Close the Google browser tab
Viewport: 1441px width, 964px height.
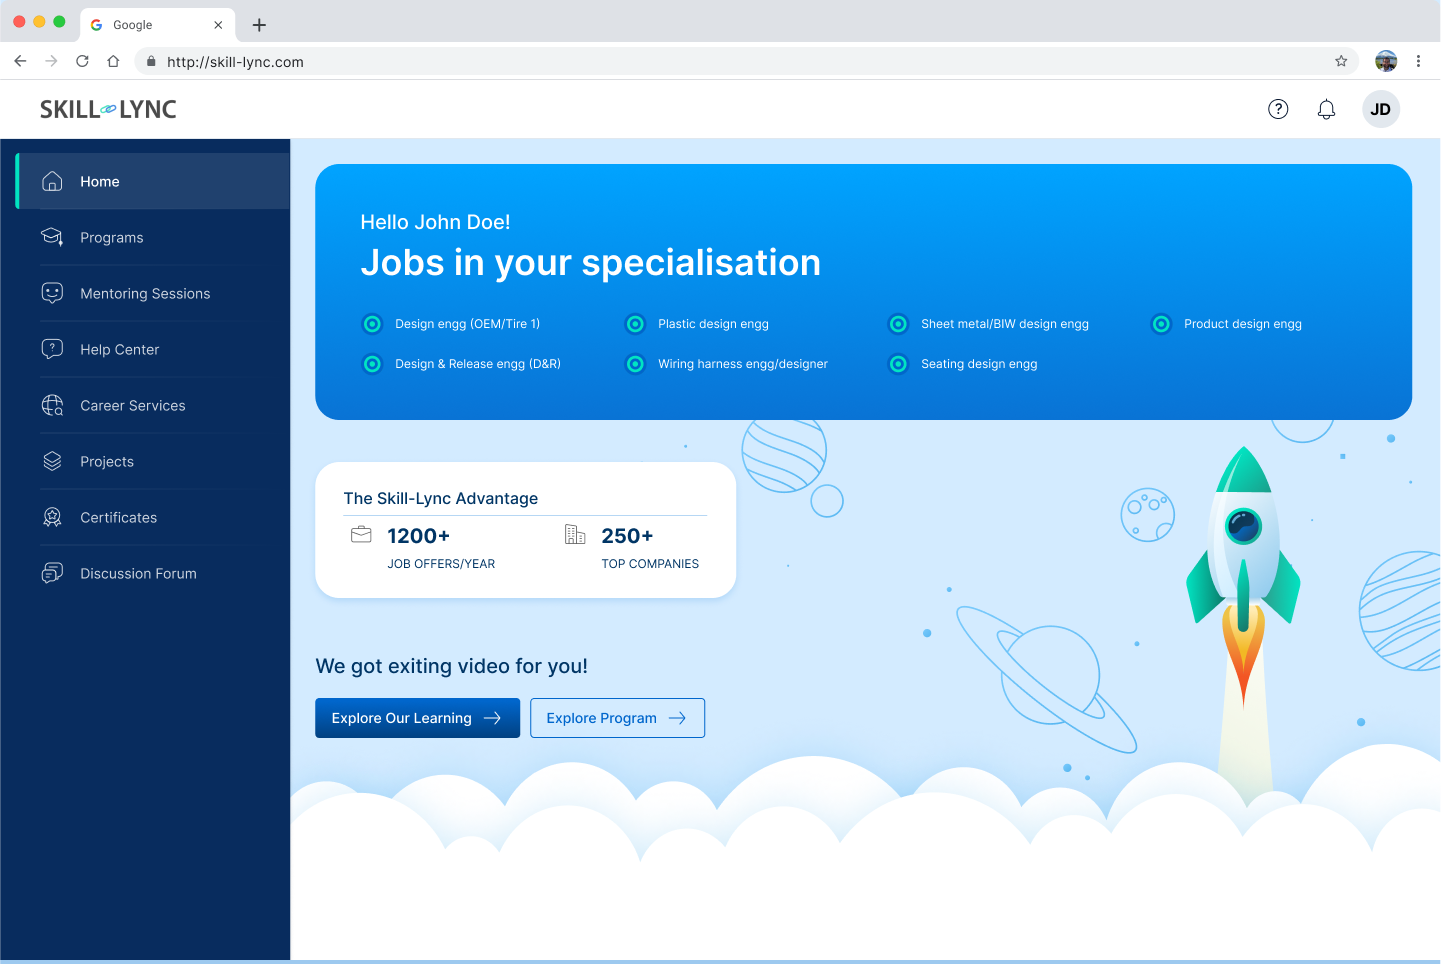tap(218, 25)
